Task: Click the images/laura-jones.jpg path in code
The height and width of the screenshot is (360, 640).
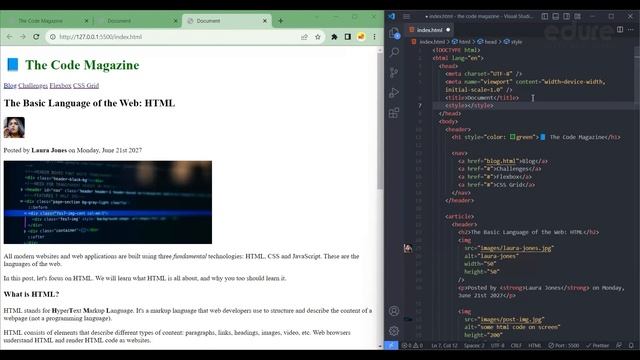Action: 516,248
